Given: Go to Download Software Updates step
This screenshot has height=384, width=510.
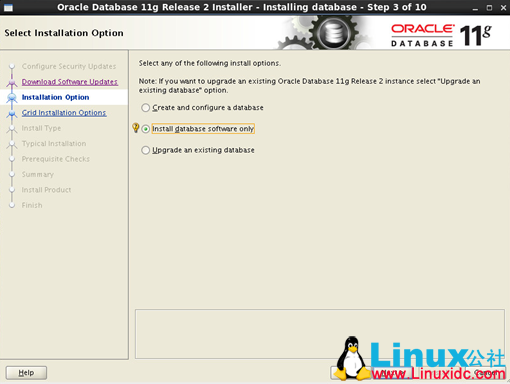Looking at the screenshot, I should 70,82.
